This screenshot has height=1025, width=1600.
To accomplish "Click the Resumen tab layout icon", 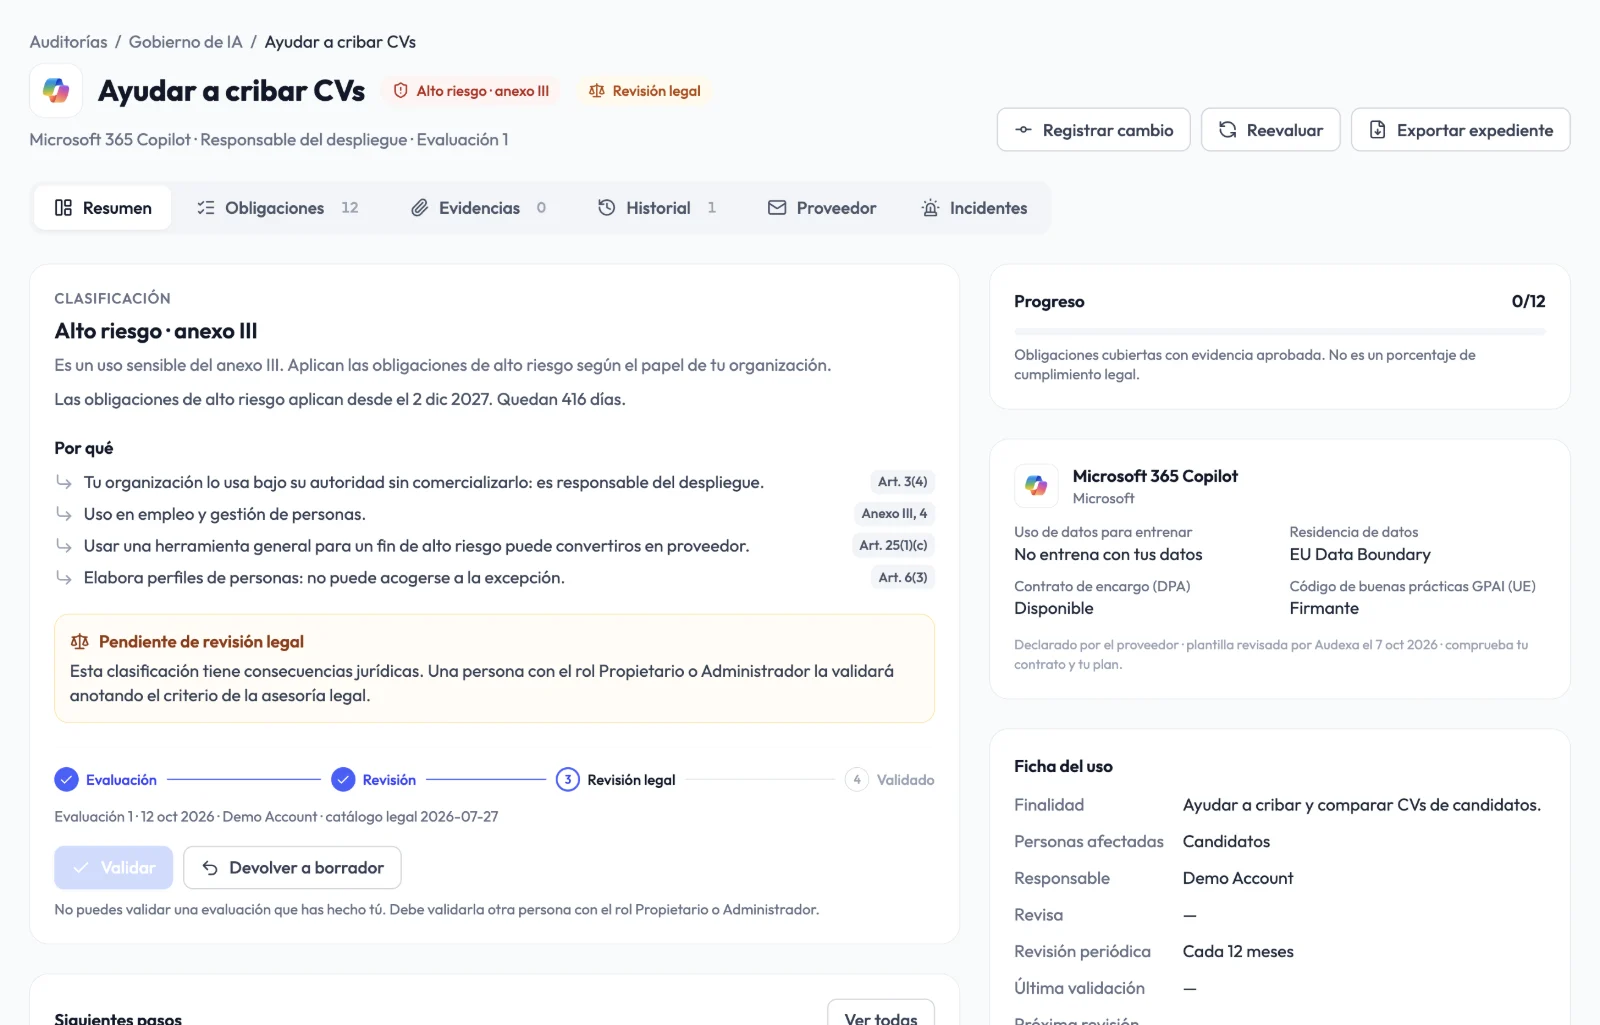I will click(x=63, y=208).
